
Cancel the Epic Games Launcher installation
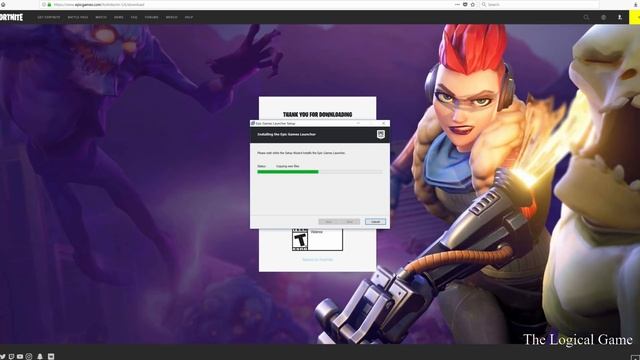tap(375, 222)
